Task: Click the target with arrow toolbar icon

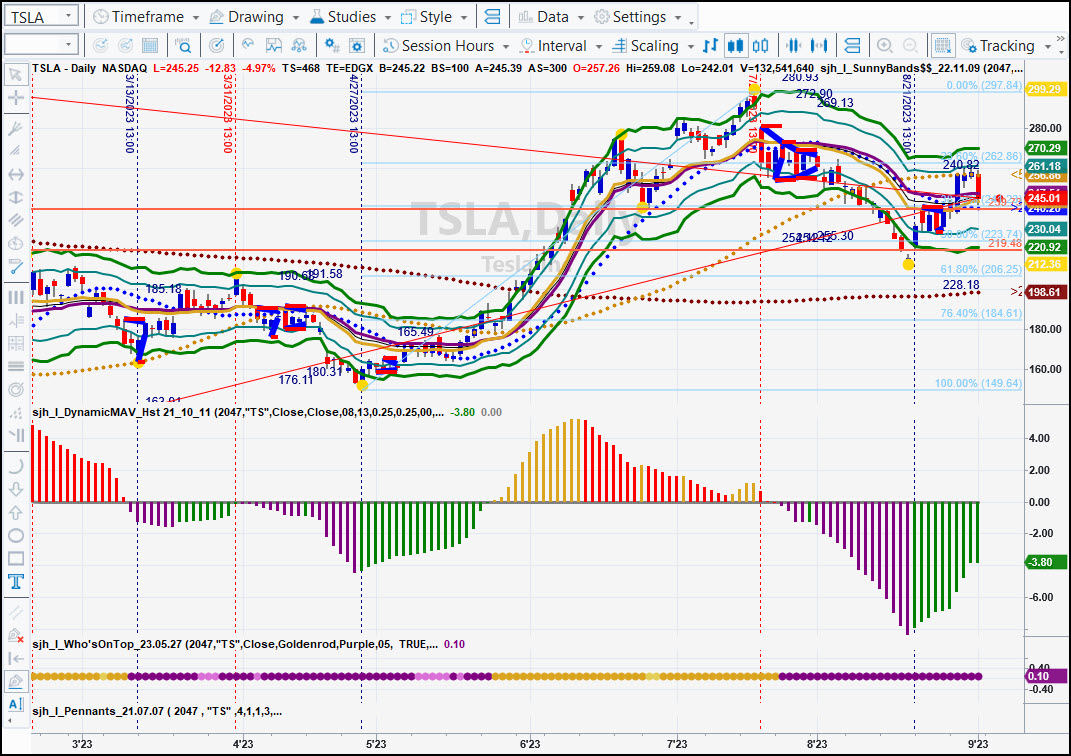Action: (x=217, y=46)
